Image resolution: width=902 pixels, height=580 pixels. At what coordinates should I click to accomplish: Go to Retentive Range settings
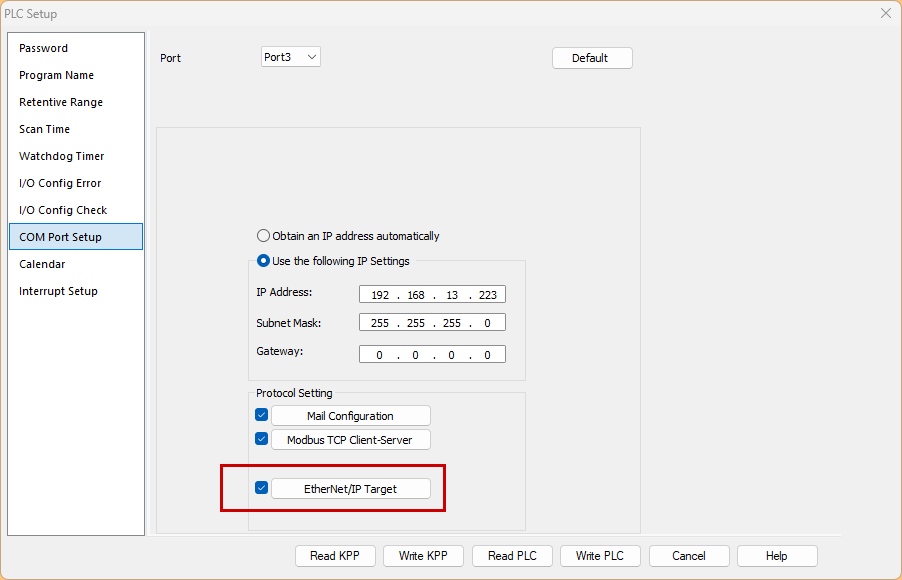76,102
